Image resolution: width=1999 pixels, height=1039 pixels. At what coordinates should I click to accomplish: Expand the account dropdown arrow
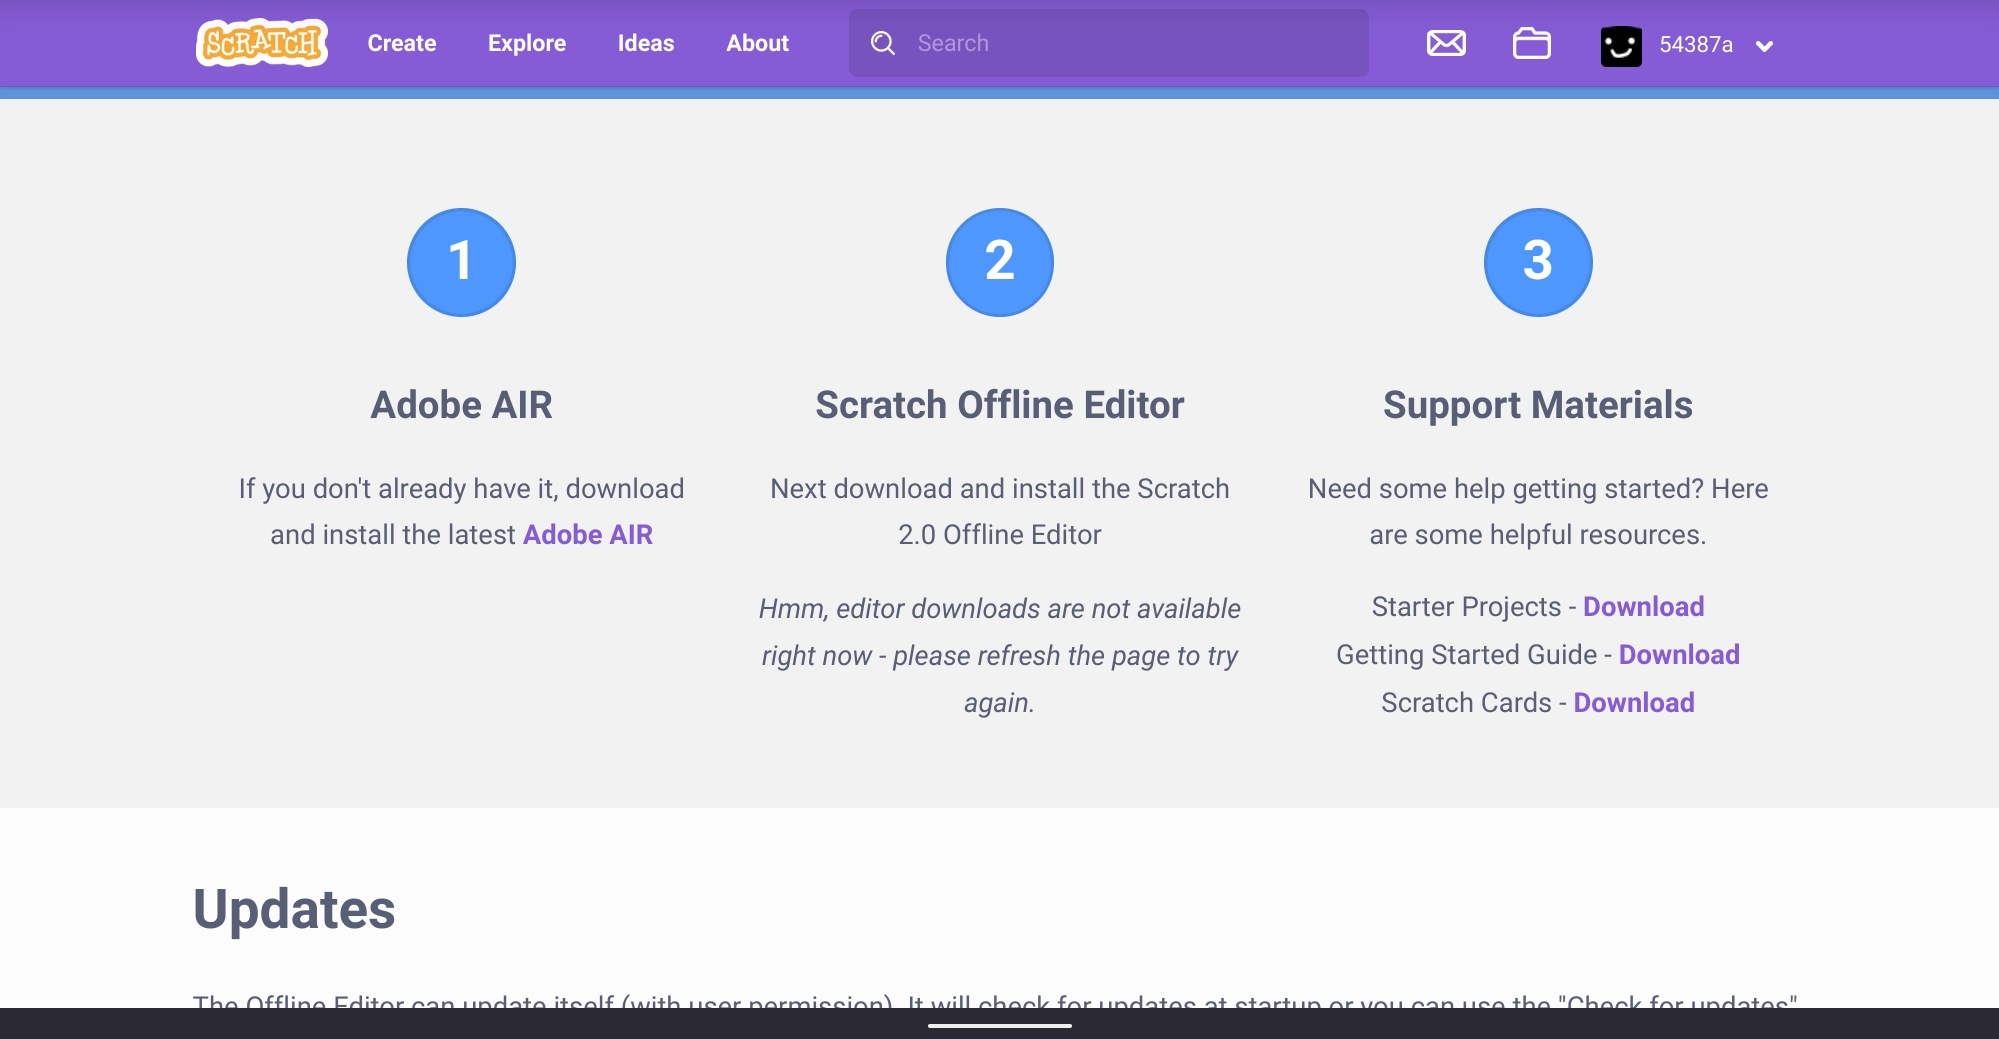pos(1765,46)
